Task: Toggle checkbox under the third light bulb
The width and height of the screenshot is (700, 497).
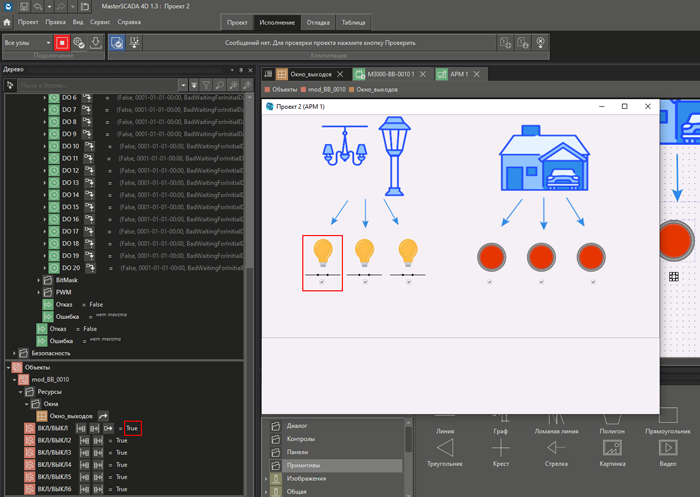Action: point(408,282)
